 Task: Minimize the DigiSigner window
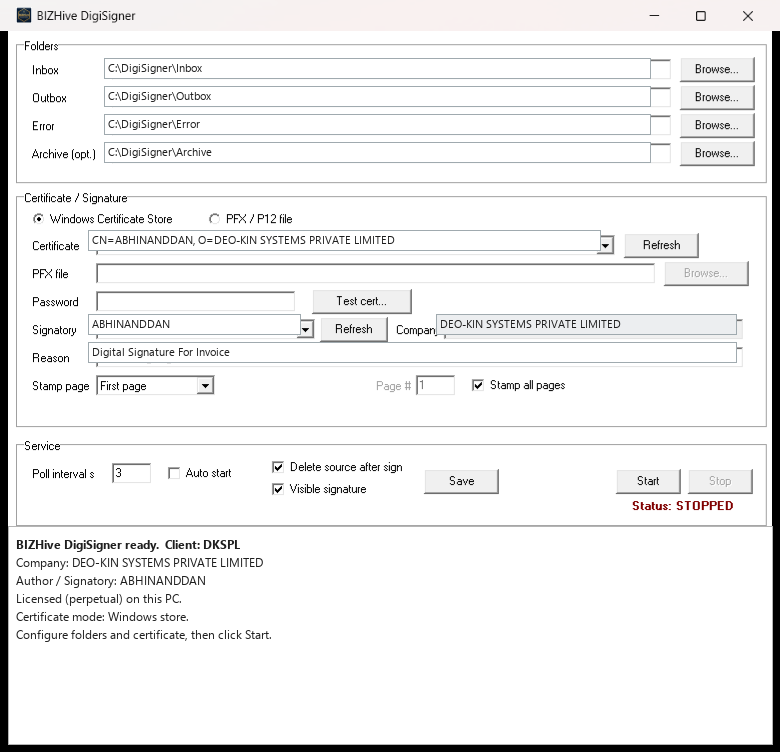tap(654, 16)
